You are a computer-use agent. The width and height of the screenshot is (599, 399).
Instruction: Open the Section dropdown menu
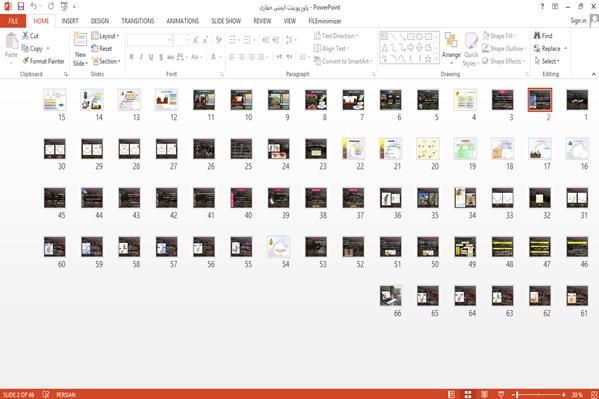tap(106, 61)
